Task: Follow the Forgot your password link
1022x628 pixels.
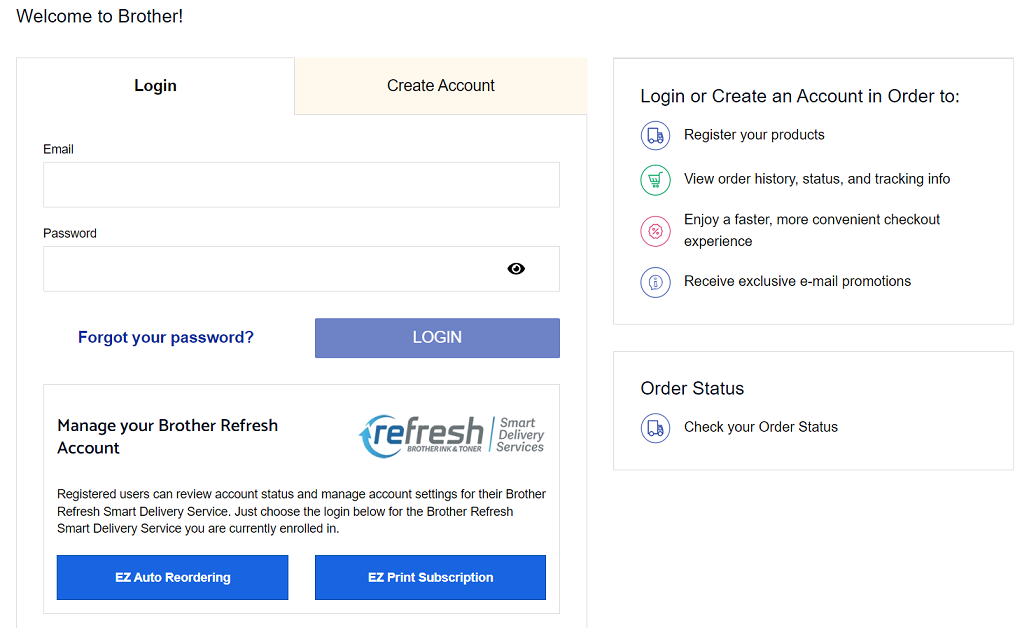Action: point(166,338)
